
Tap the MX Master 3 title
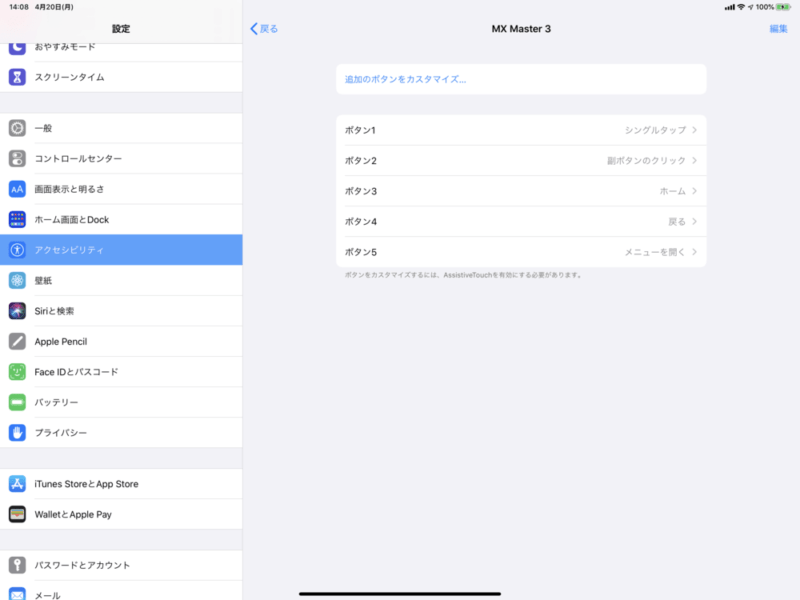pos(521,29)
